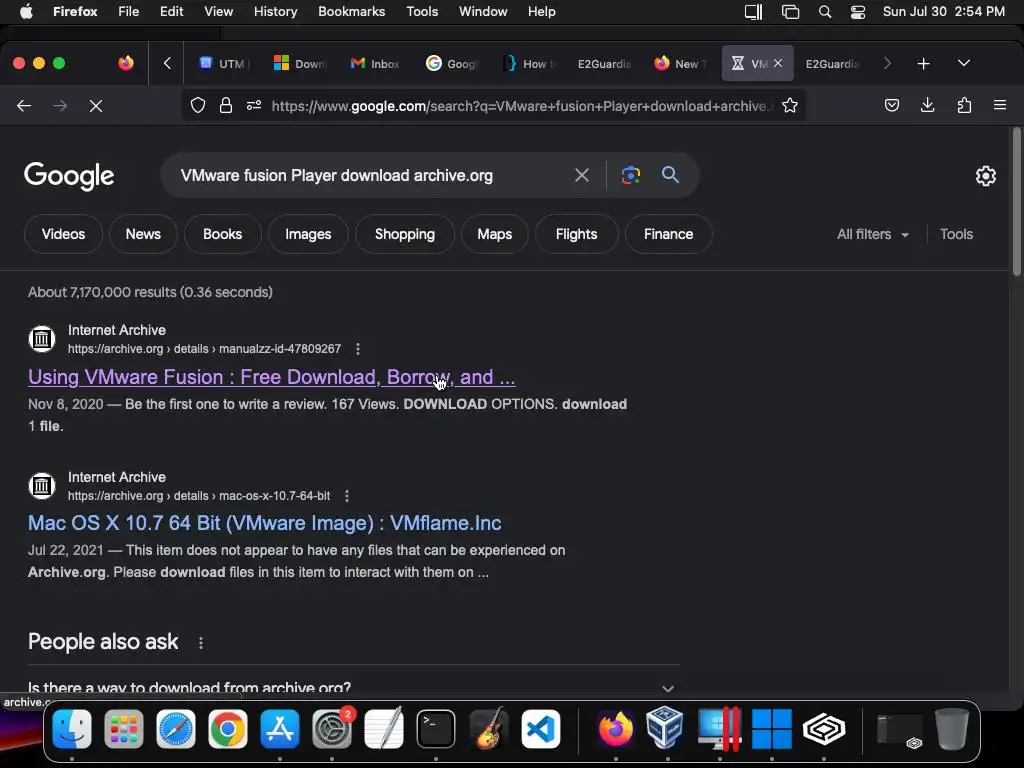This screenshot has height=768, width=1024.
Task: Open the Bookmarks menu
Action: 351,12
